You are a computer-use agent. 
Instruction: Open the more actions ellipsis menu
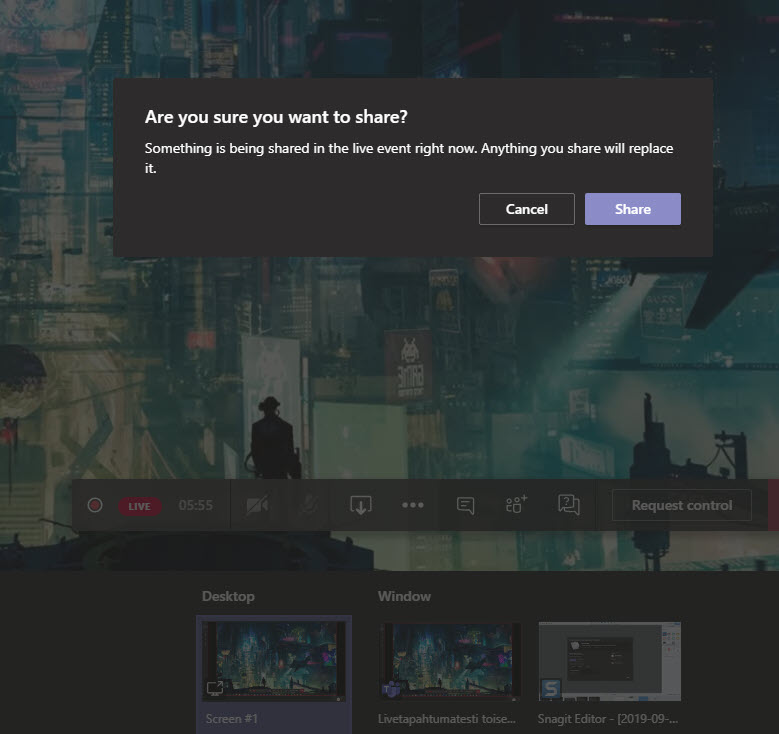click(x=413, y=506)
